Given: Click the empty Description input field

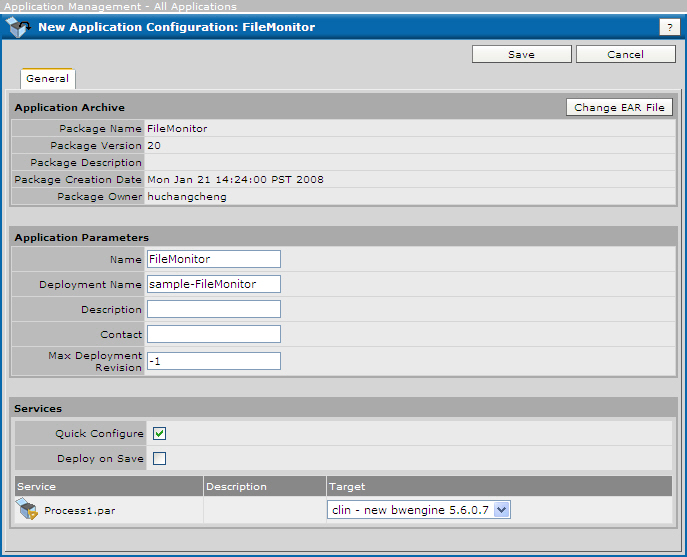Looking at the screenshot, I should pyautogui.click(x=214, y=309).
